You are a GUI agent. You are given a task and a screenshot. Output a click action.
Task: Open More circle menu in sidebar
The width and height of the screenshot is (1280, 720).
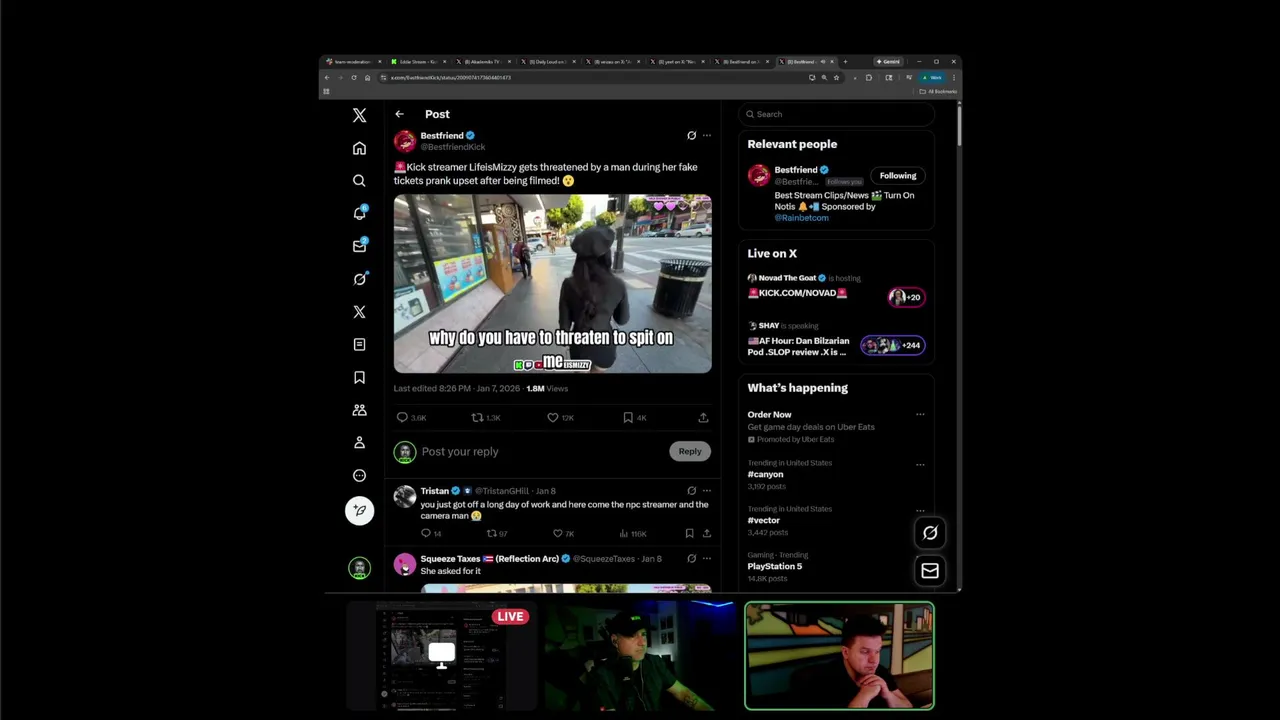pyautogui.click(x=359, y=475)
